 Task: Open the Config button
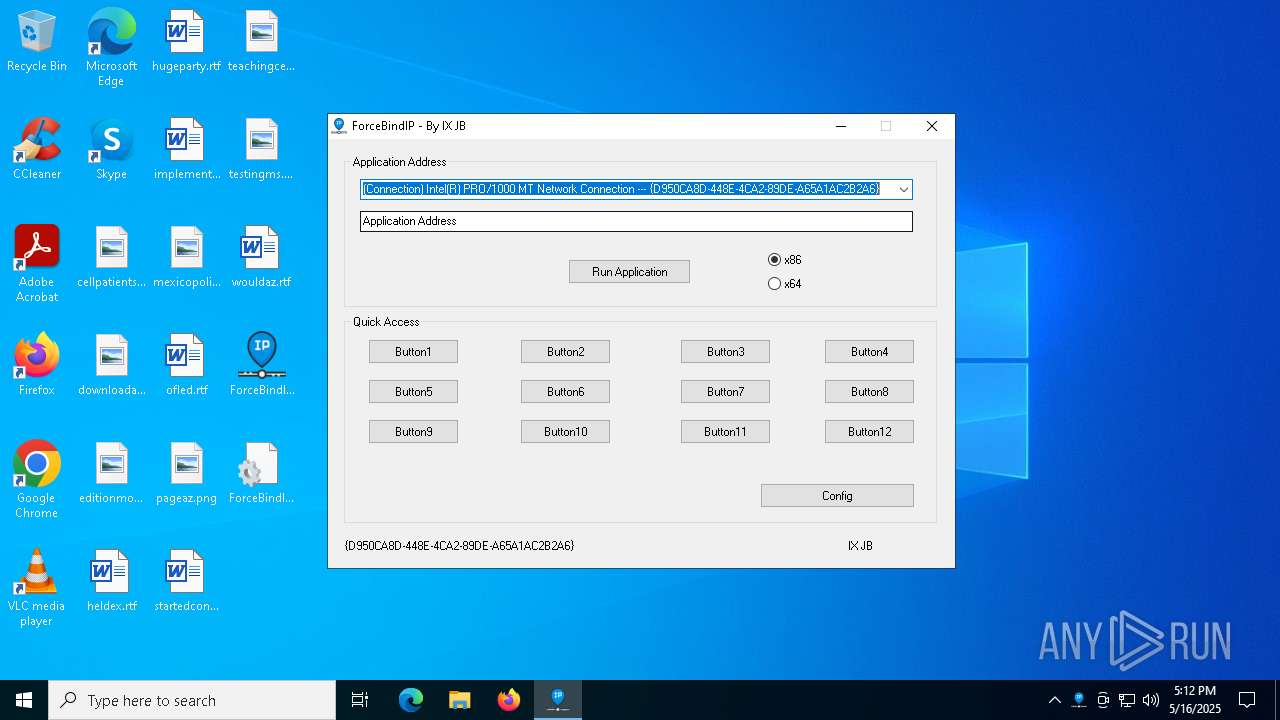[837, 496]
